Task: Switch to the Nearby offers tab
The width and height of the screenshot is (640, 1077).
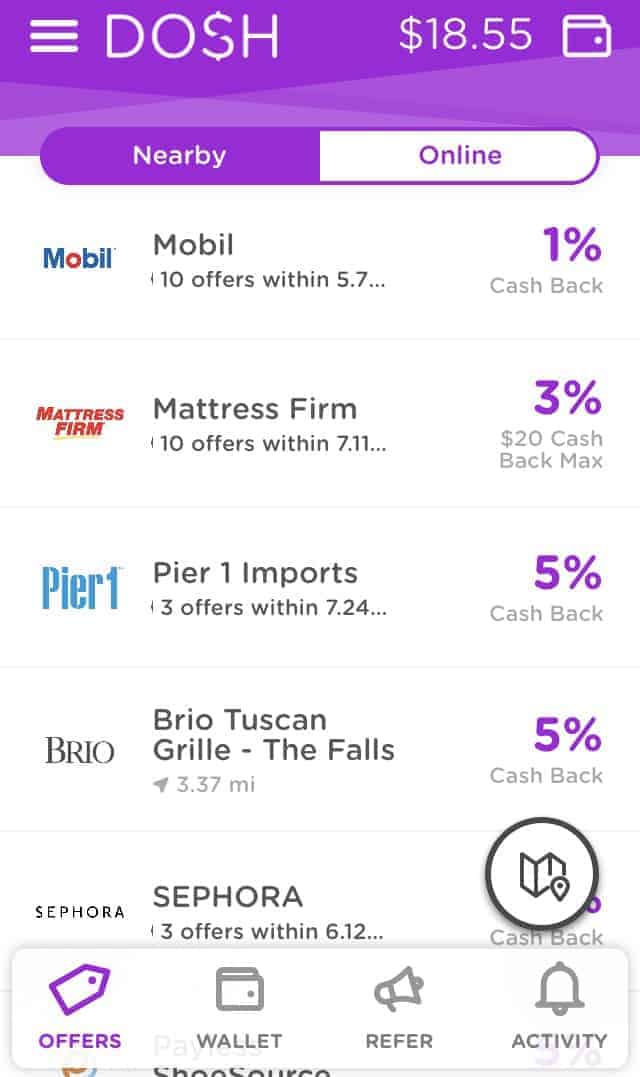Action: [179, 155]
